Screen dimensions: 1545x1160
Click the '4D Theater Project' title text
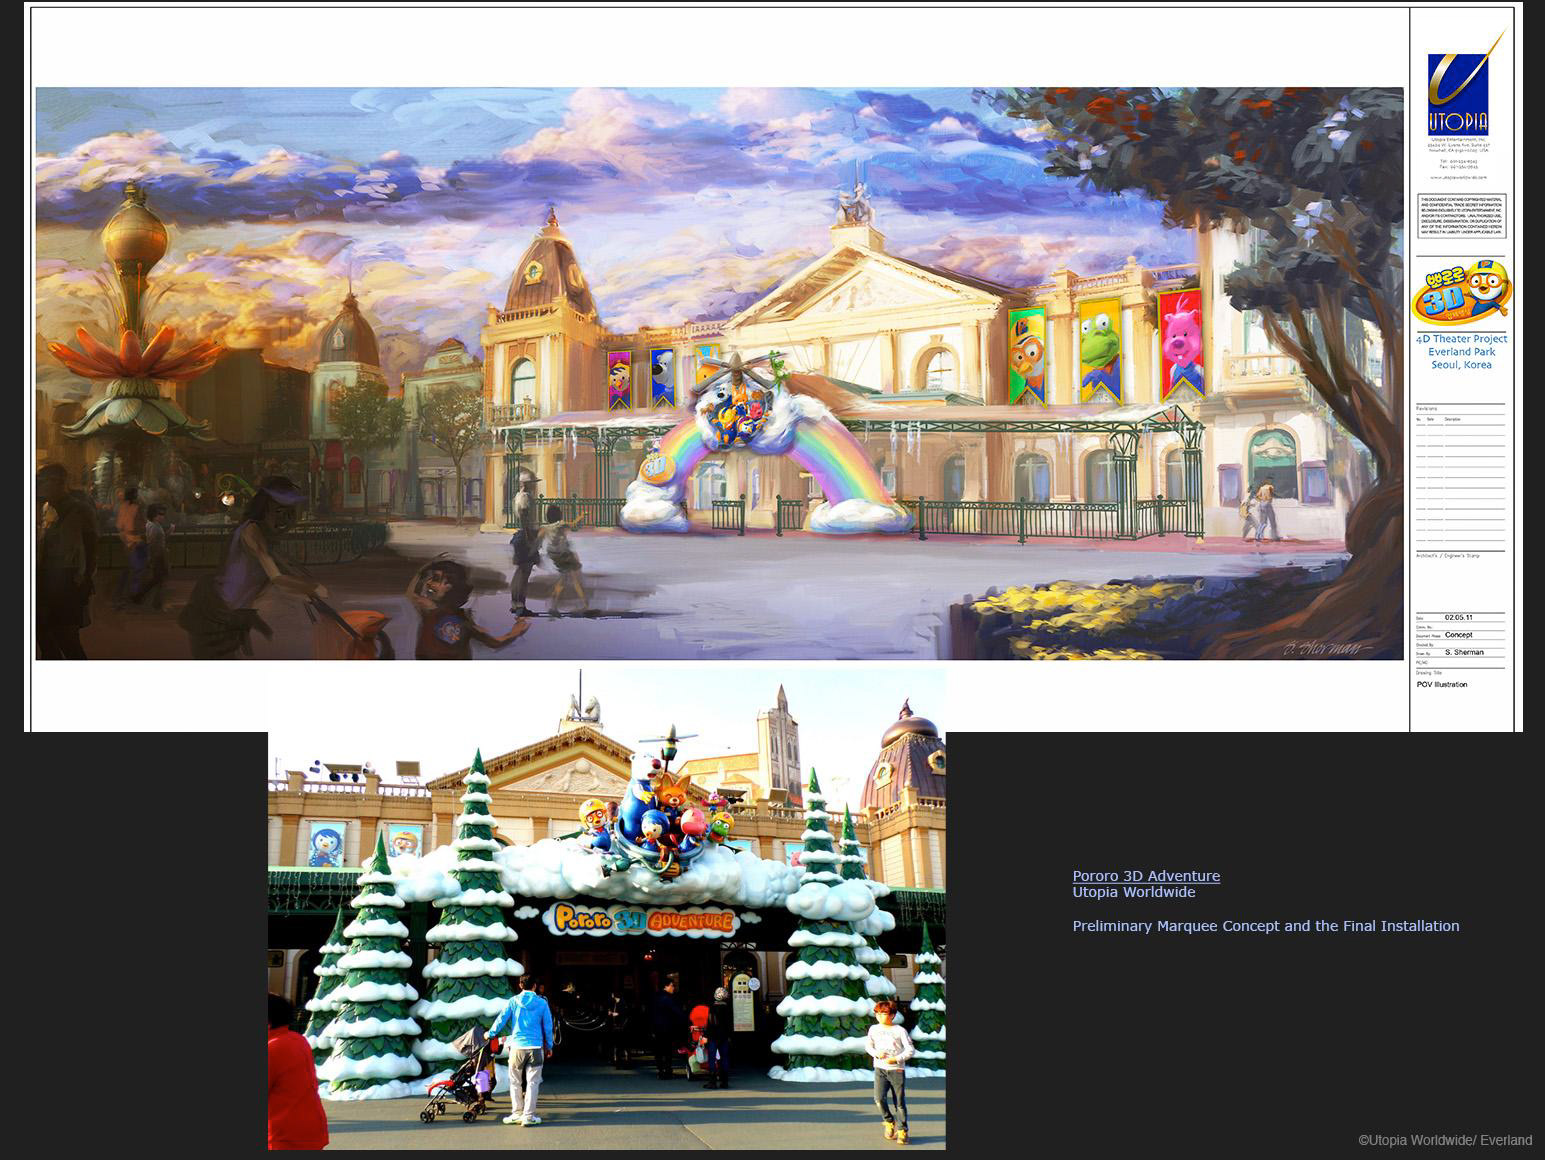(x=1461, y=339)
